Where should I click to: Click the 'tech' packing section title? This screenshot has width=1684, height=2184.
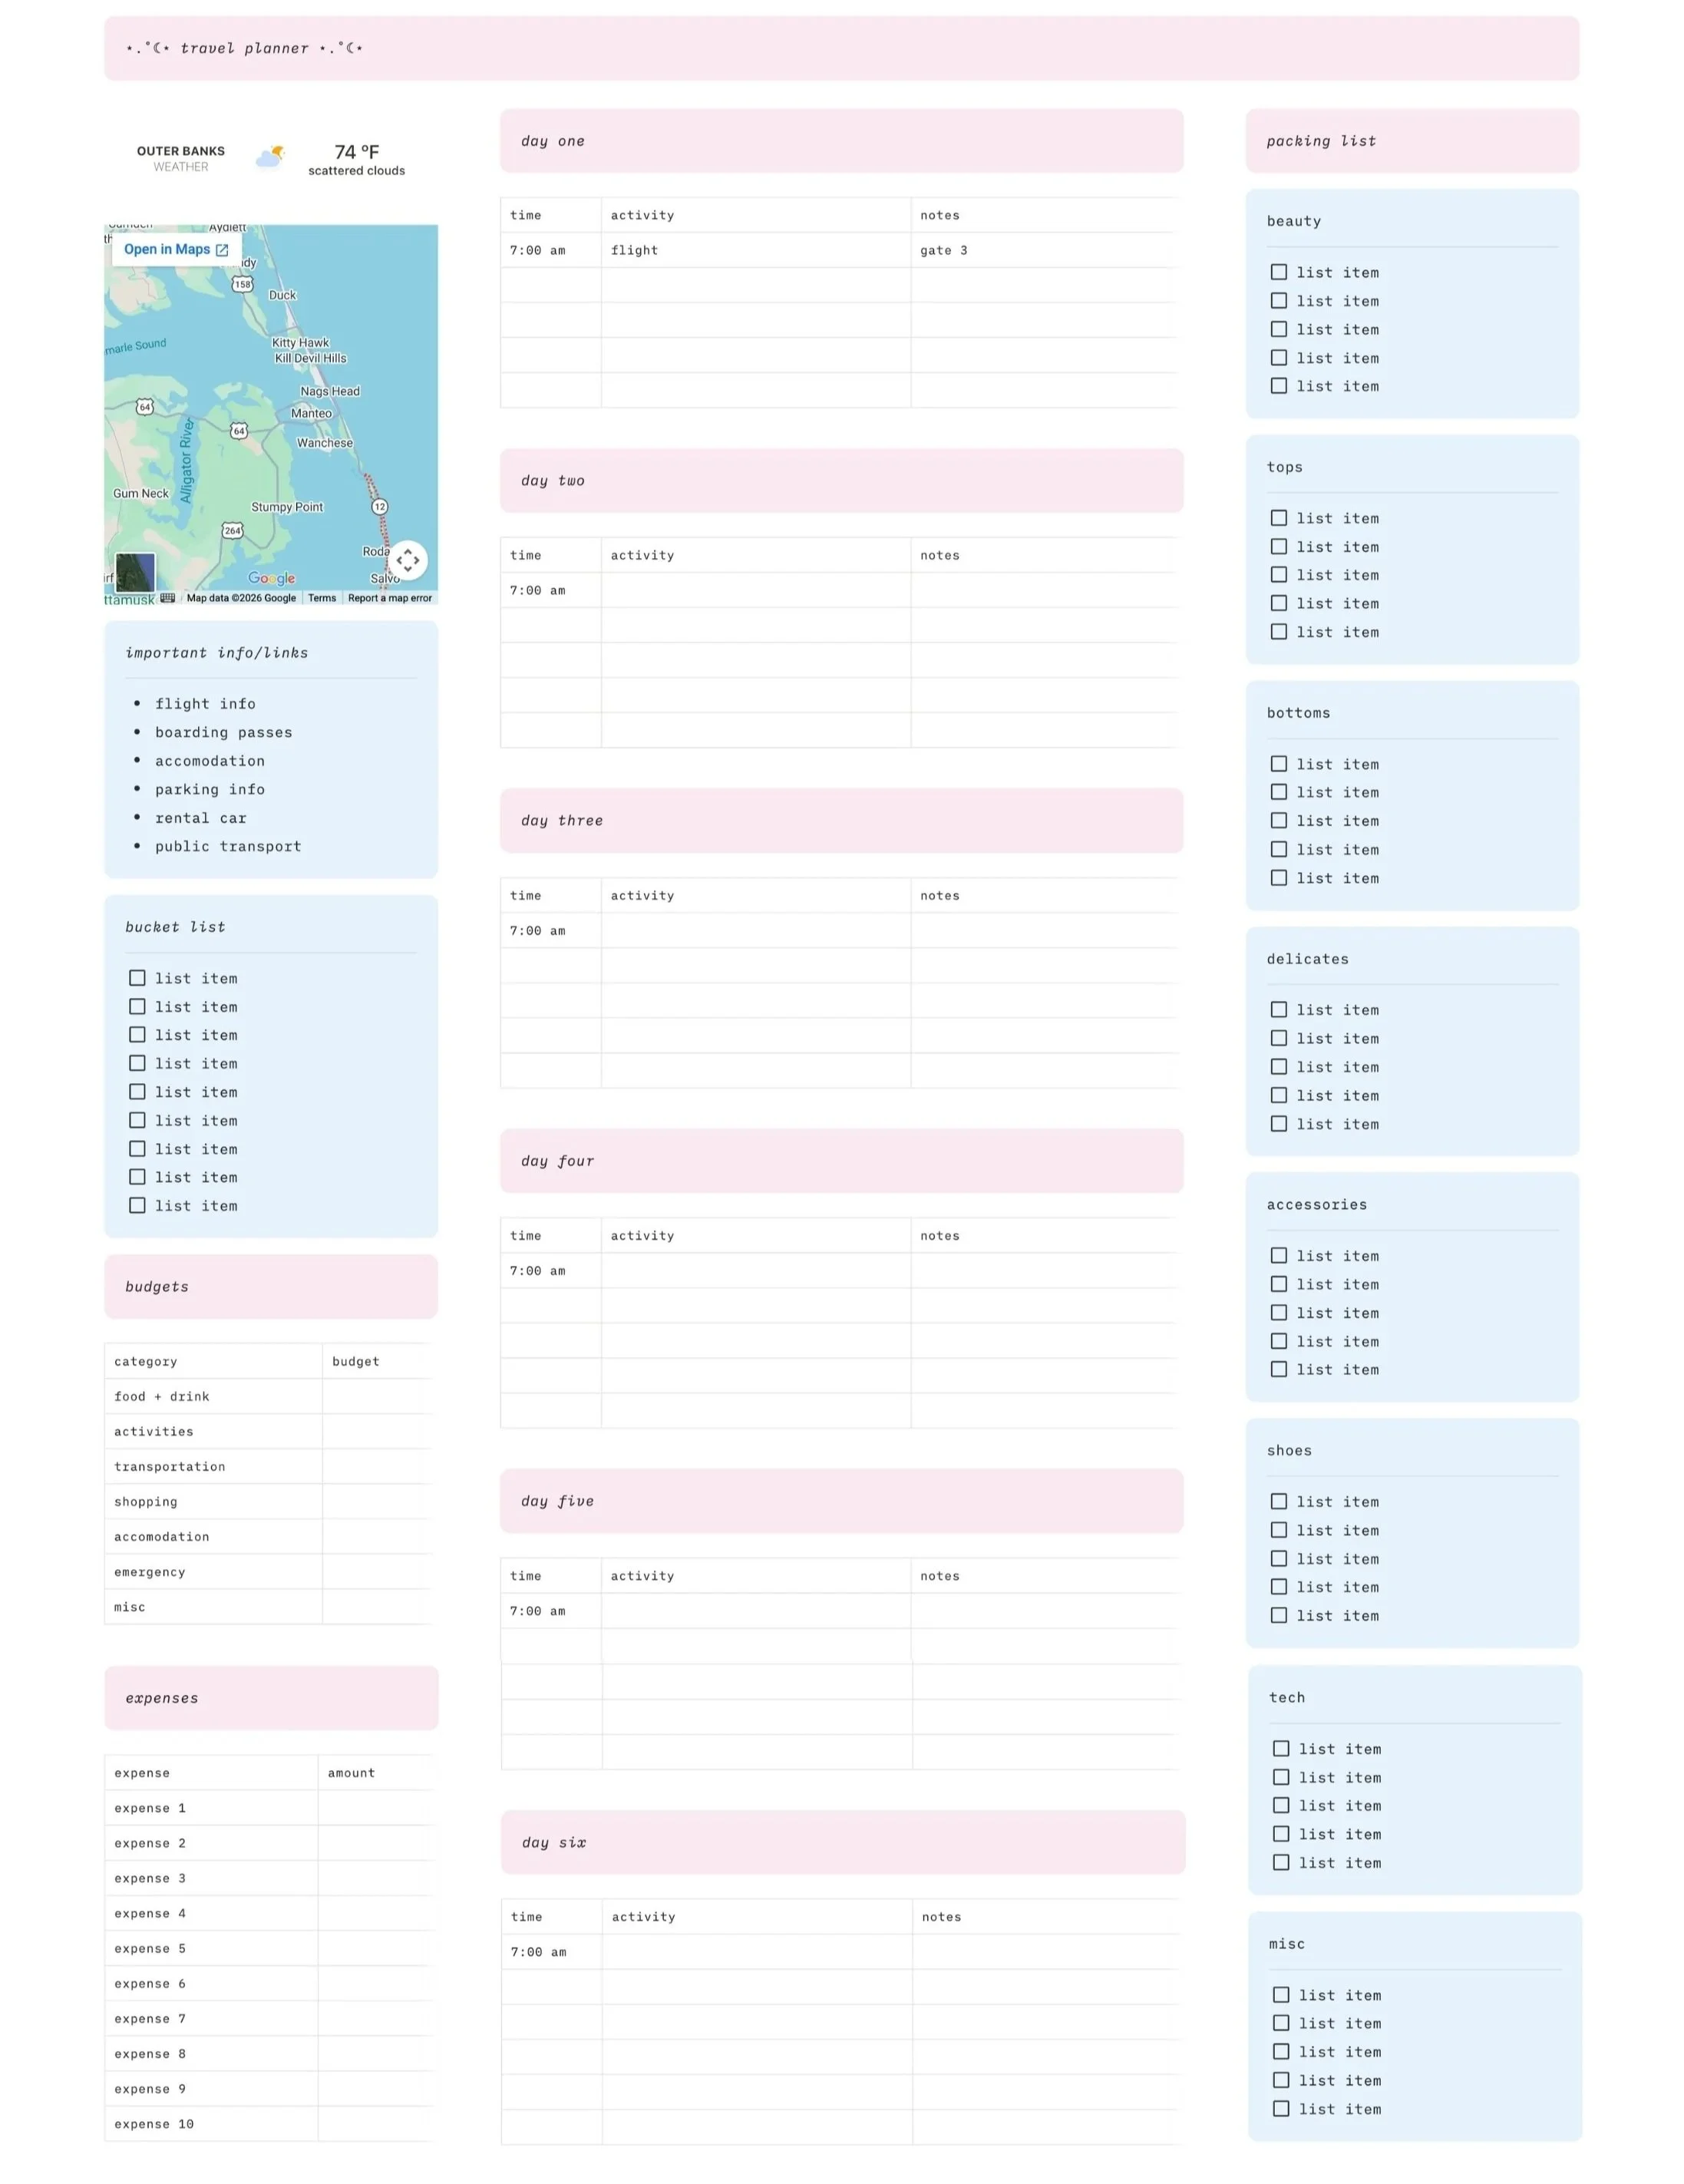pos(1286,1697)
